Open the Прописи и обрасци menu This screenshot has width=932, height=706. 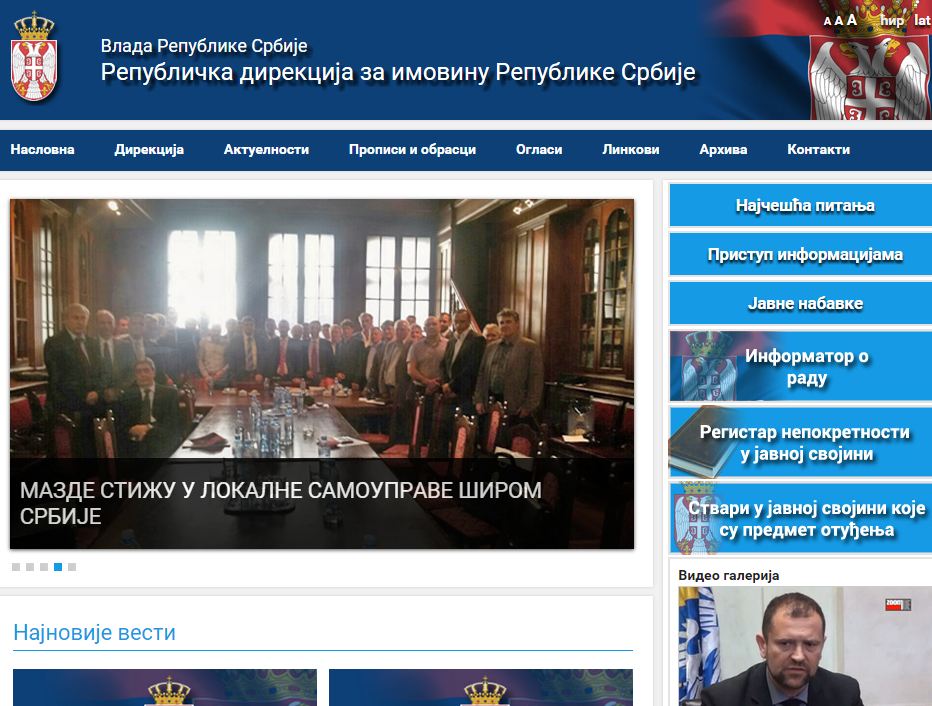pos(413,150)
